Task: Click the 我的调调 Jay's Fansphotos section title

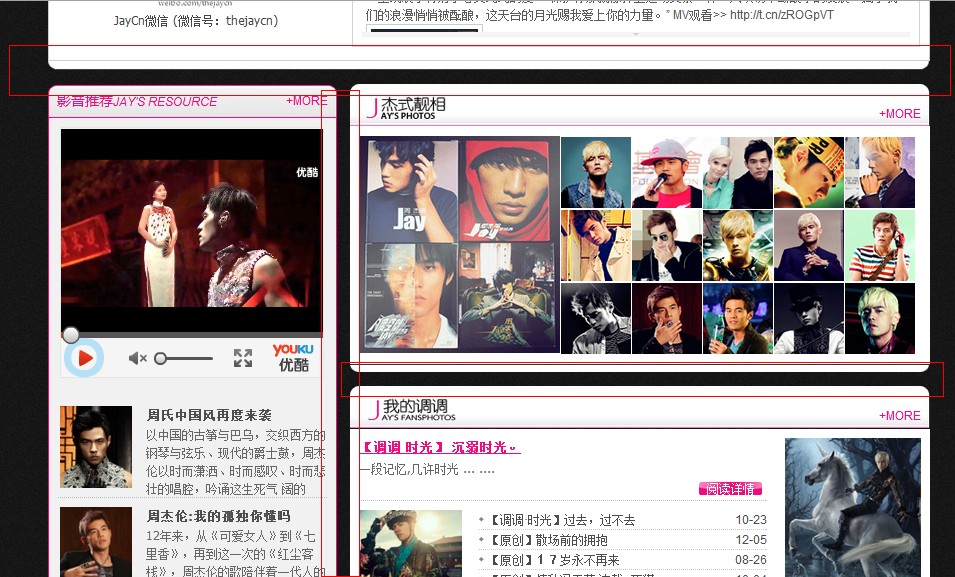Action: point(412,410)
